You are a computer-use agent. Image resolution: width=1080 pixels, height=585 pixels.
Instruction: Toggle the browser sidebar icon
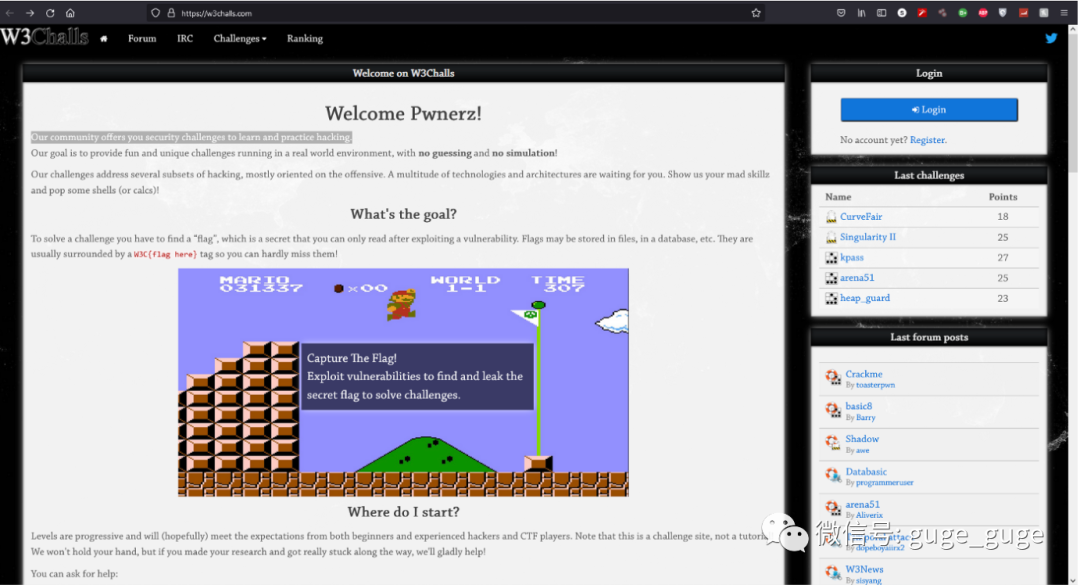tap(882, 13)
